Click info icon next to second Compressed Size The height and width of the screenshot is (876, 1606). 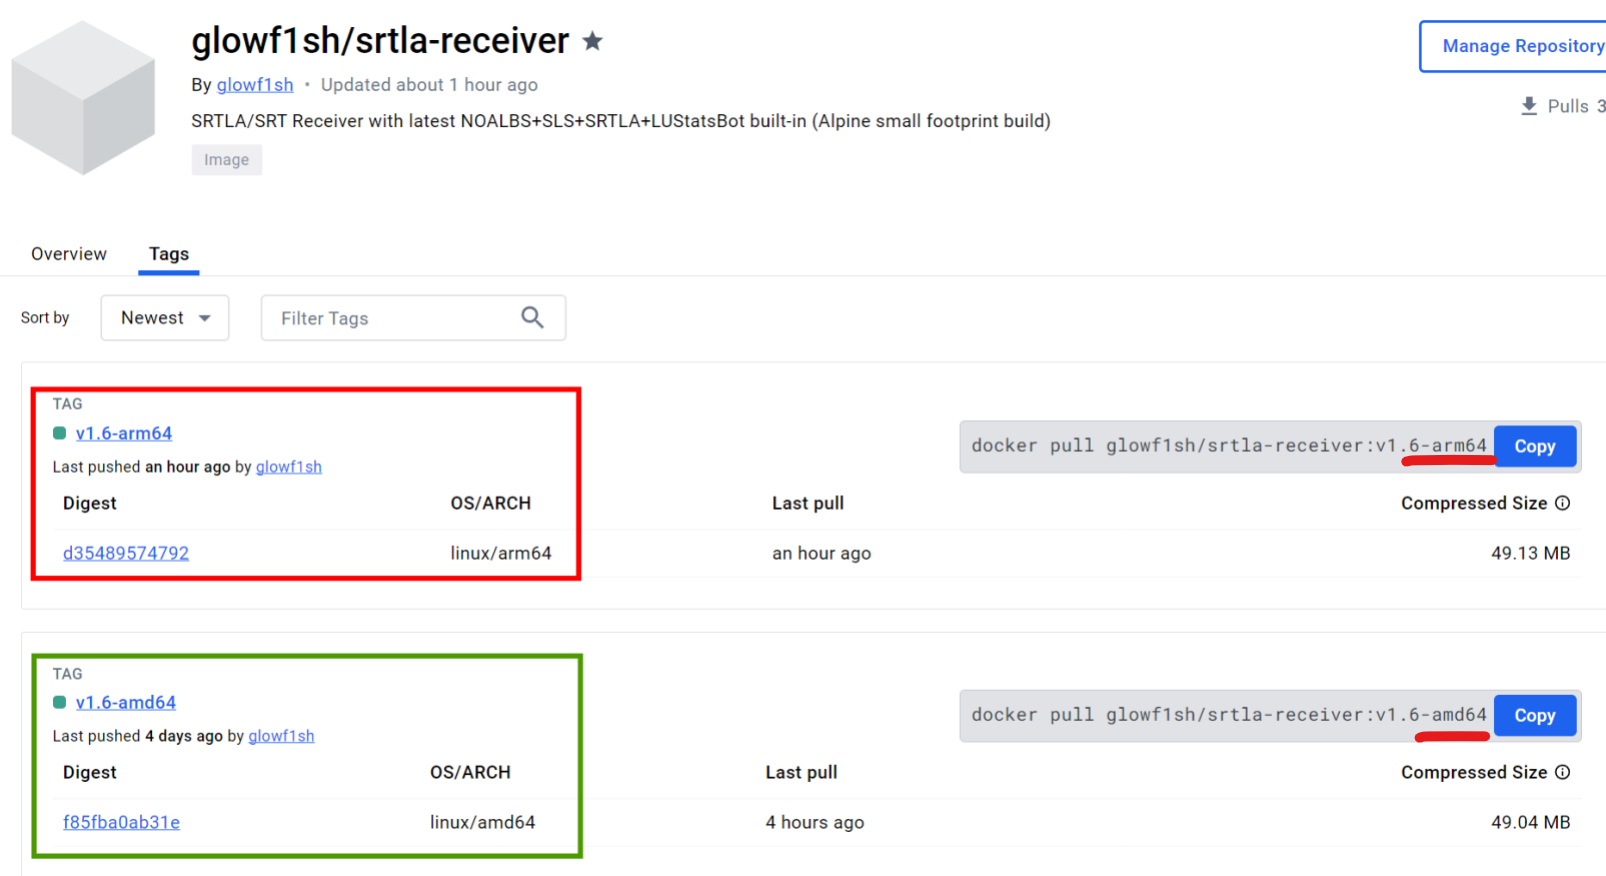(1563, 772)
